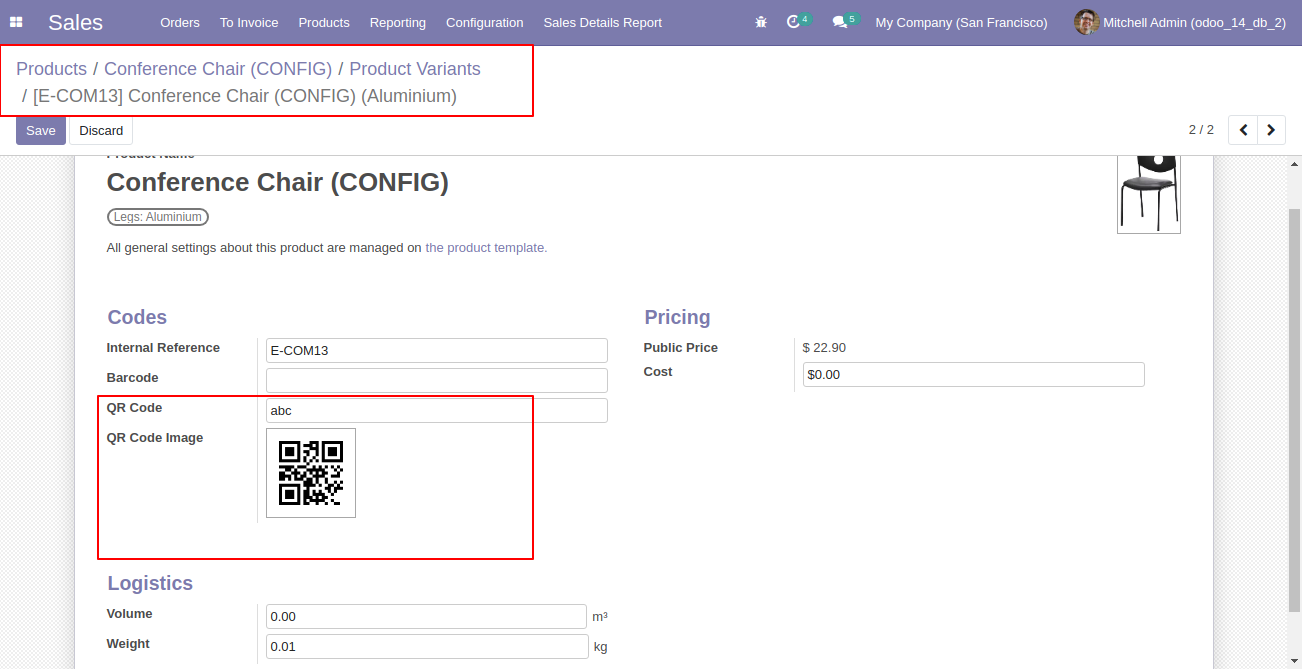The width and height of the screenshot is (1302, 669).
Task: Click the Discard button
Action: coord(101,131)
